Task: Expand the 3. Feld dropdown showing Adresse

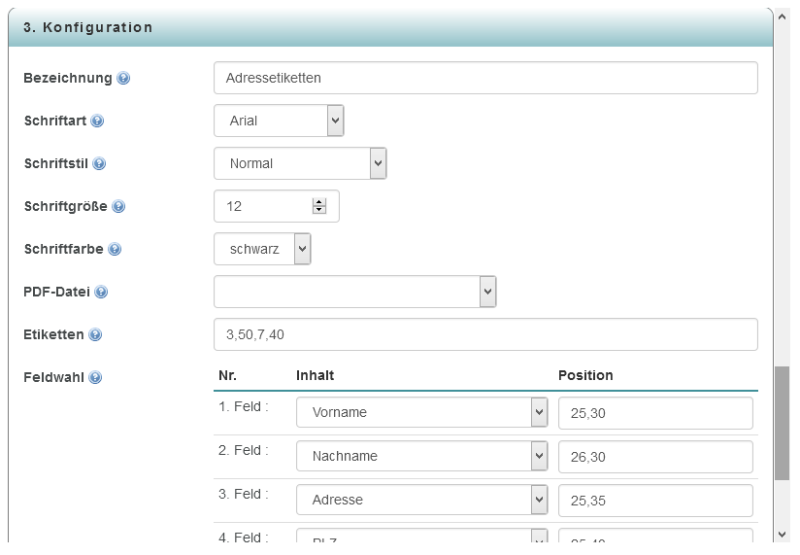Action: coord(423,500)
